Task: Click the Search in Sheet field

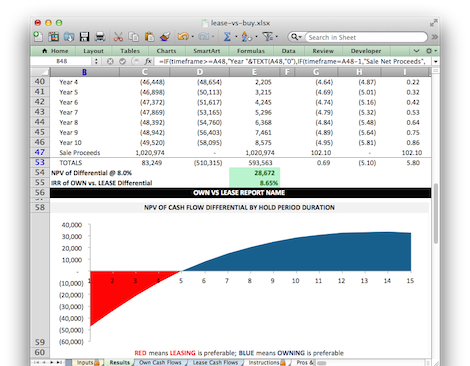Action: 366,37
